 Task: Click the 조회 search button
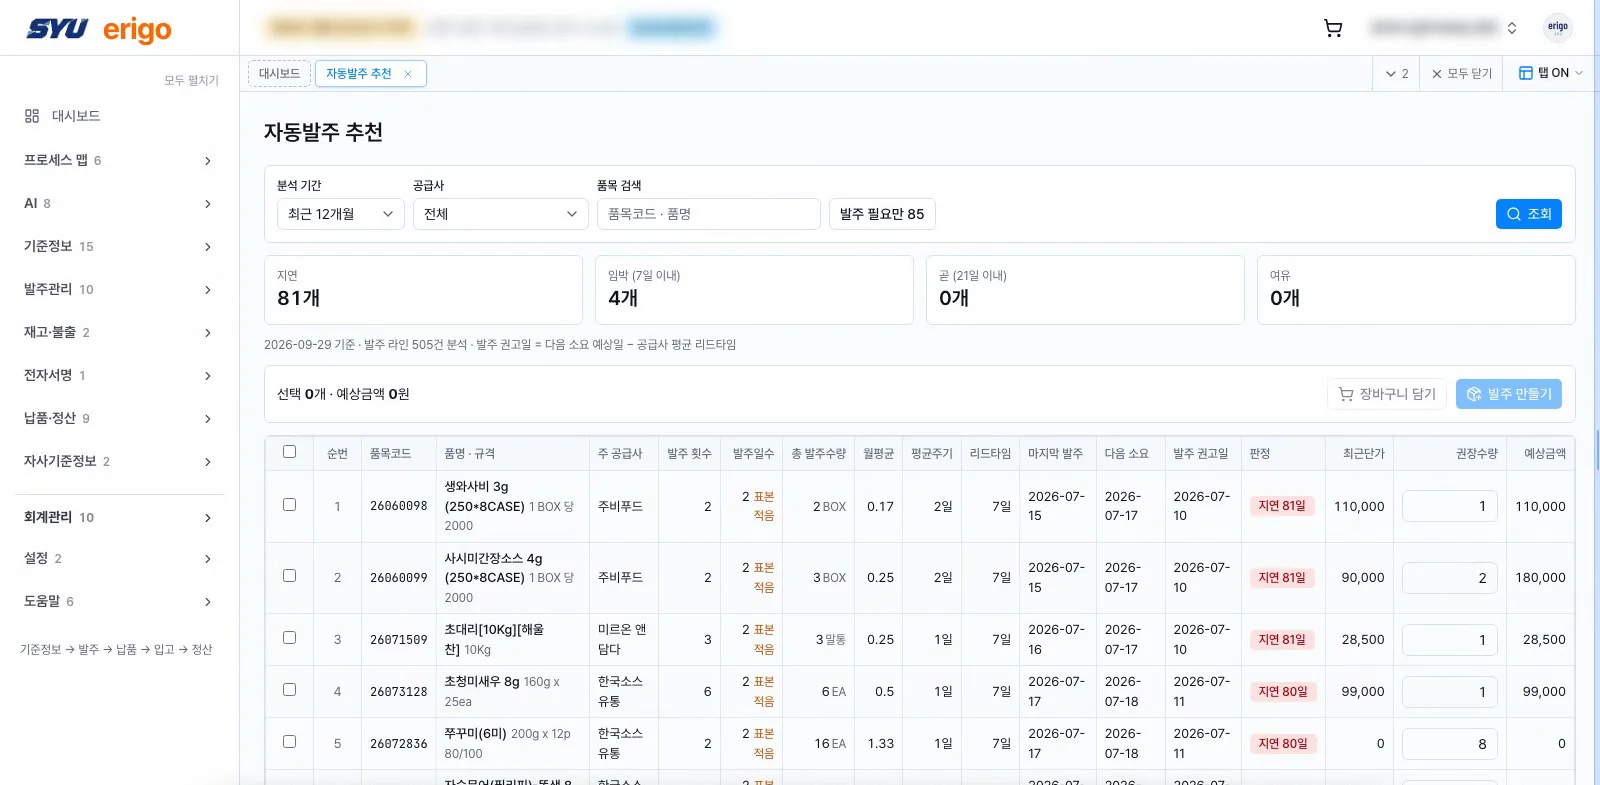(x=1529, y=214)
